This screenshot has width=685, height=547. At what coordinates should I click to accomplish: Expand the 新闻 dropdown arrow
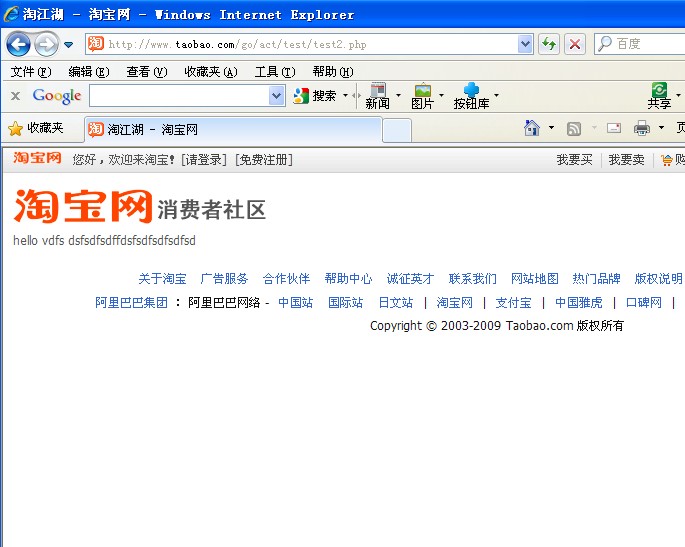tap(398, 95)
